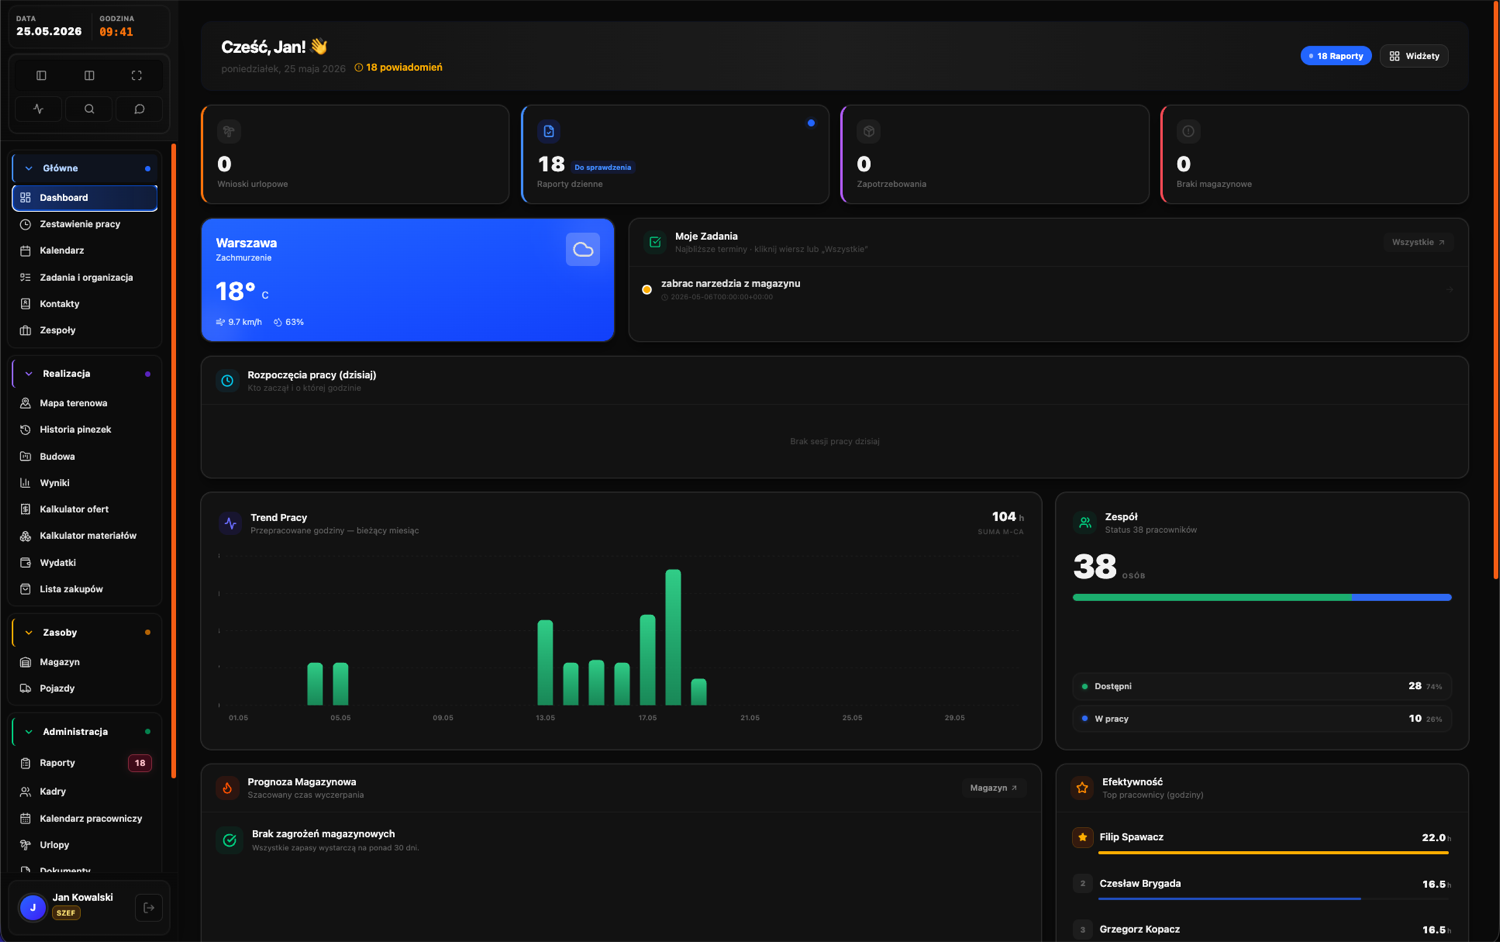Click the team availability progress bar
Viewport: 1500px width, 942px height.
click(1262, 598)
